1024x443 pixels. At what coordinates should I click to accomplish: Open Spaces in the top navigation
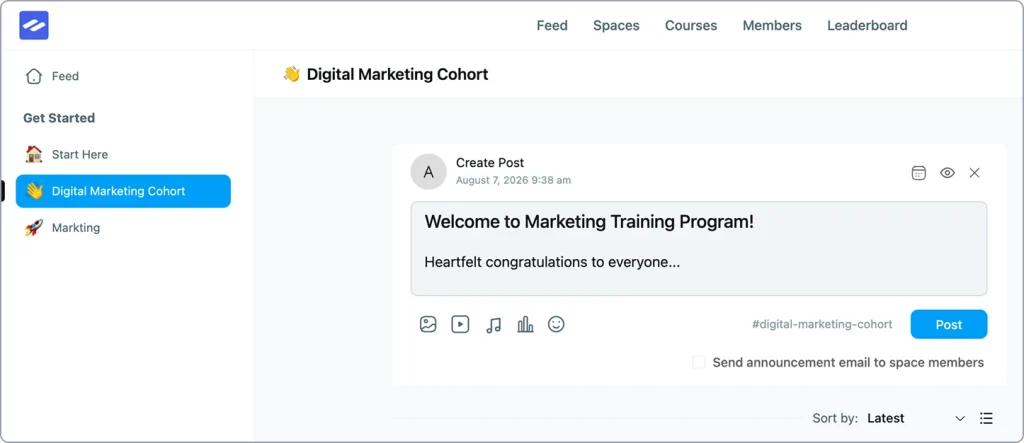tap(616, 25)
